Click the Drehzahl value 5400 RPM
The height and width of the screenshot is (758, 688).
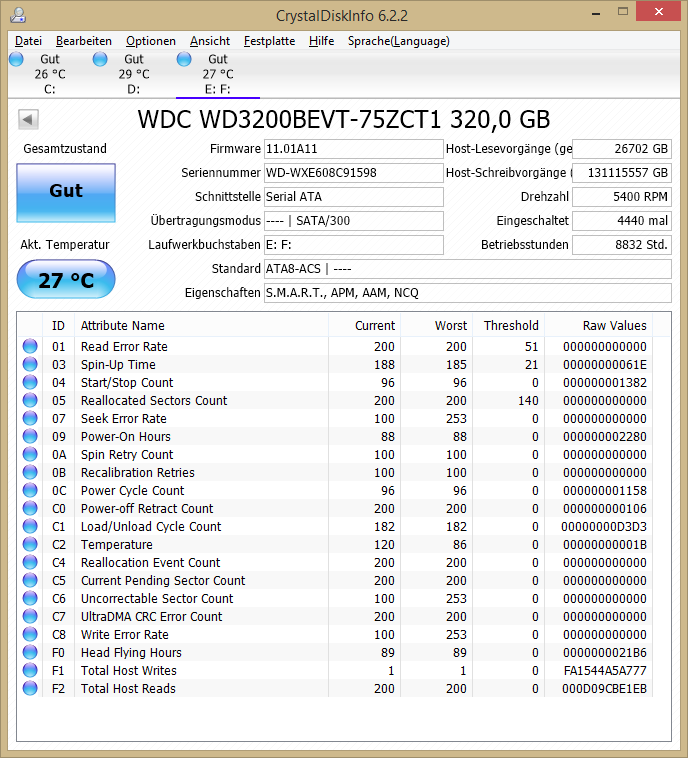tap(622, 197)
